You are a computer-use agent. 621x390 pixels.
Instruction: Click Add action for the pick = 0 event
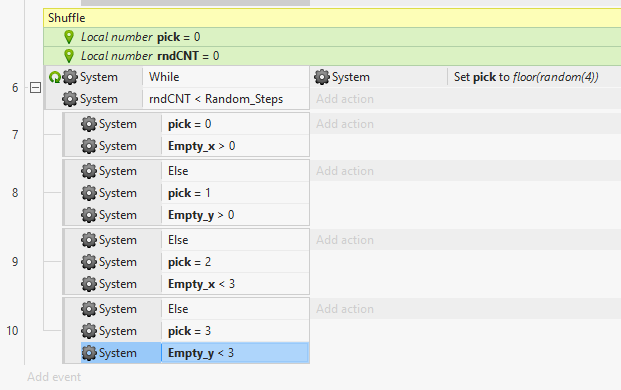tap(345, 124)
